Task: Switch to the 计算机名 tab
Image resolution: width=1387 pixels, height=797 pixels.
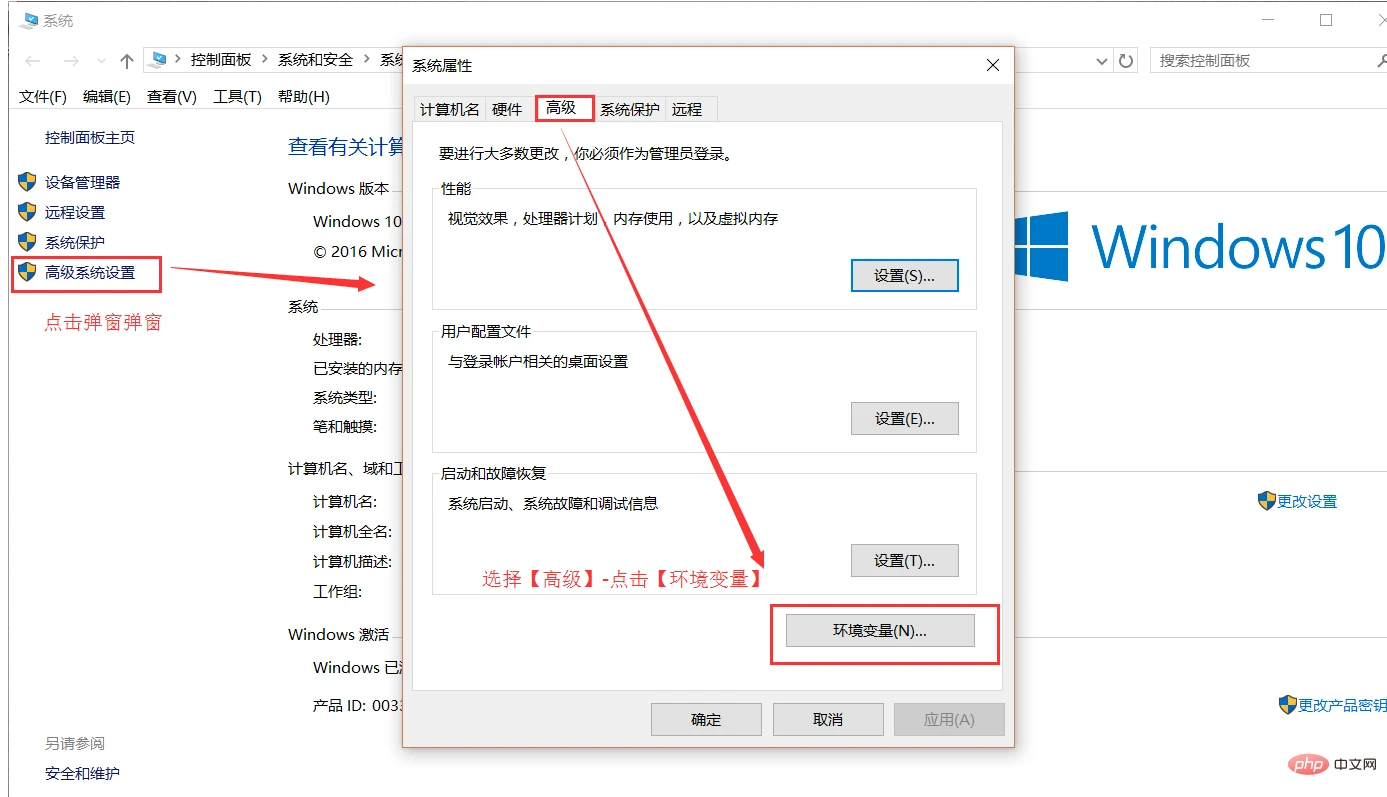Action: pyautogui.click(x=449, y=108)
